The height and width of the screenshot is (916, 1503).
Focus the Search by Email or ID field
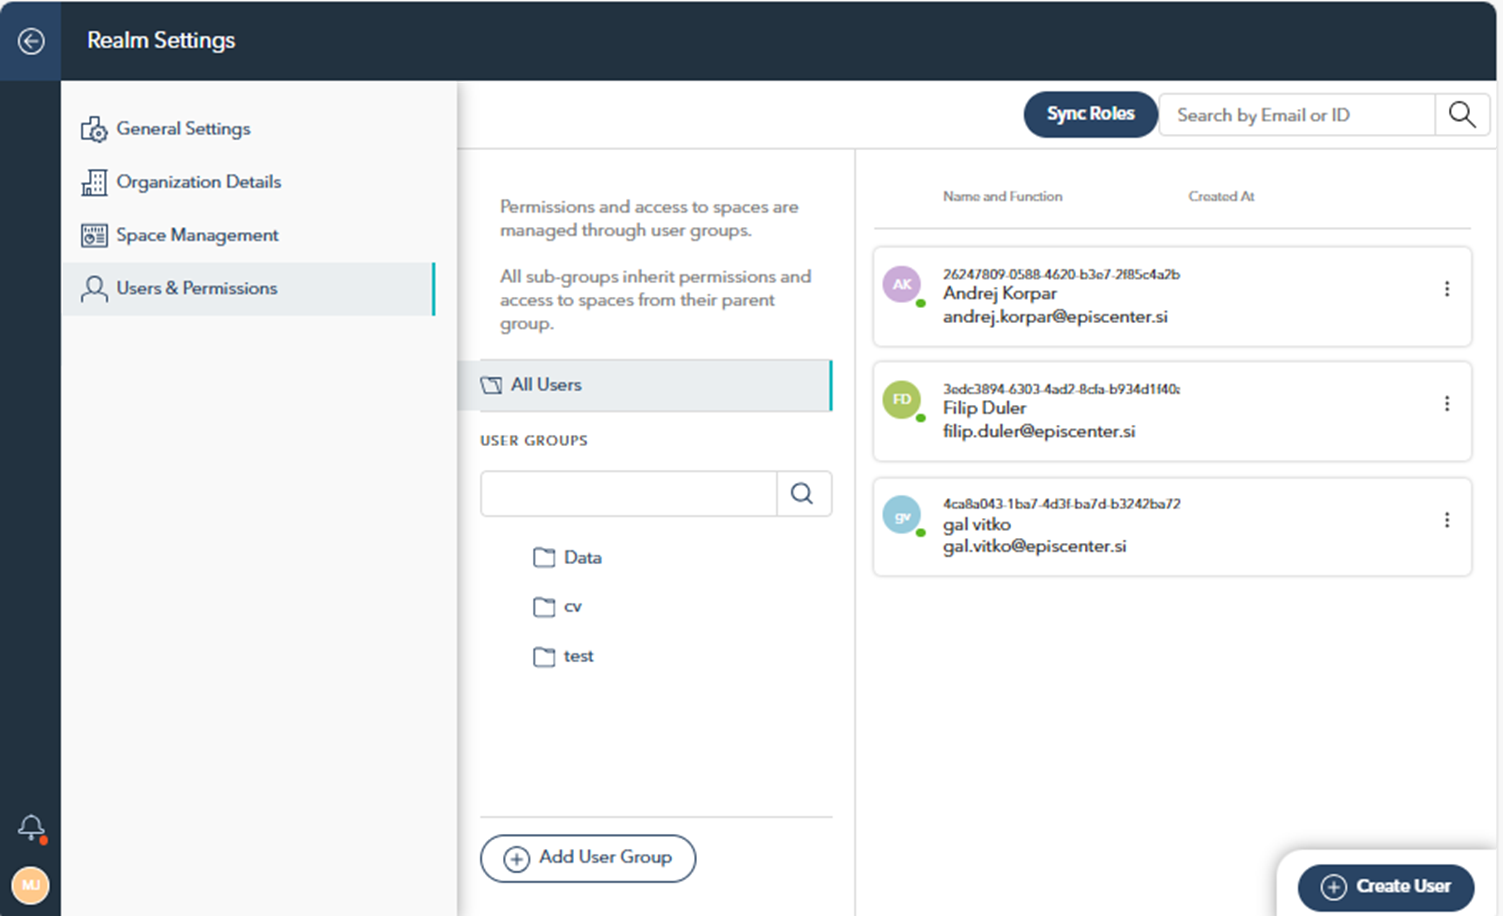[1296, 115]
